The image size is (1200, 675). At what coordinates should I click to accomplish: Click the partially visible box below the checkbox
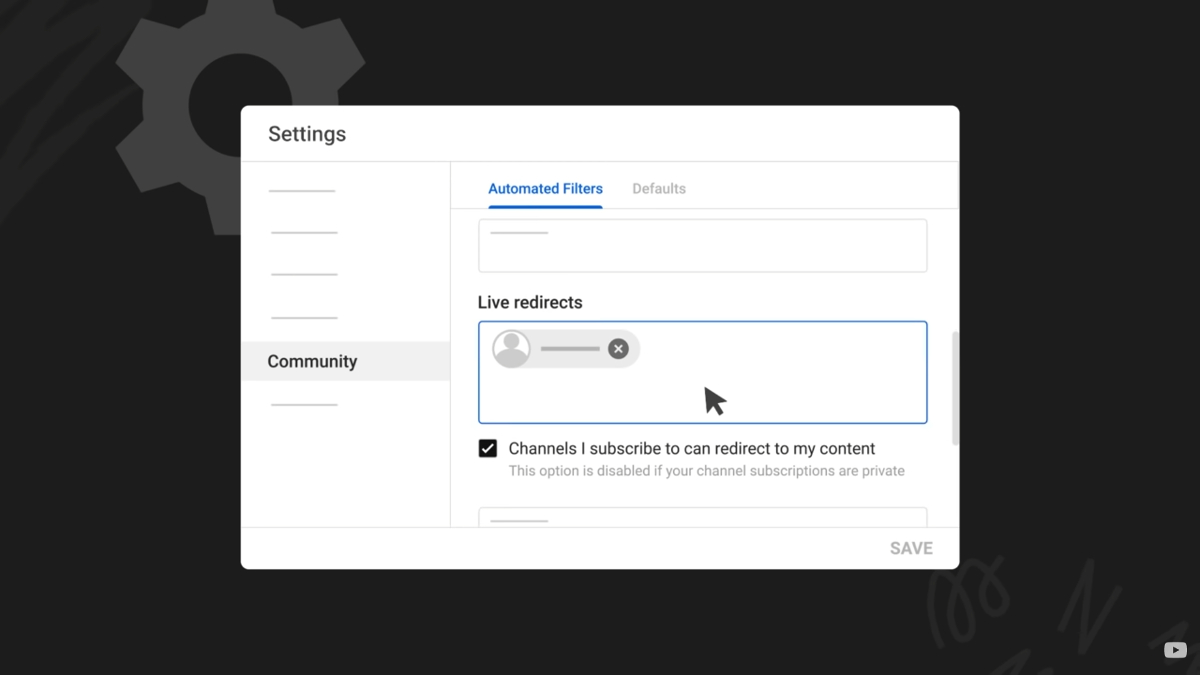[x=702, y=517]
